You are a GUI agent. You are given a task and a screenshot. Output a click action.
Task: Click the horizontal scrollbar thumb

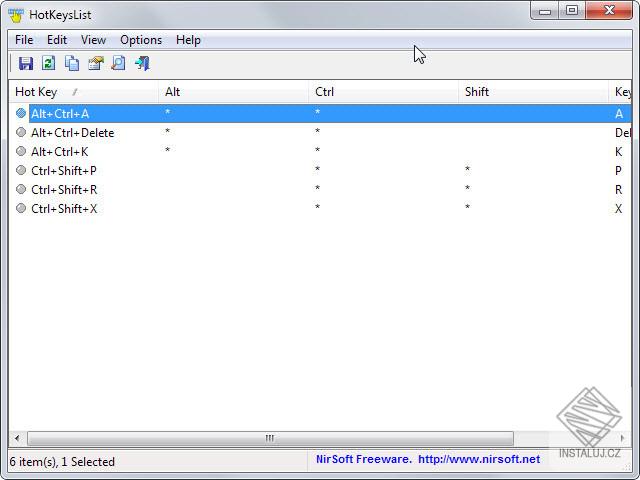[x=270, y=438]
